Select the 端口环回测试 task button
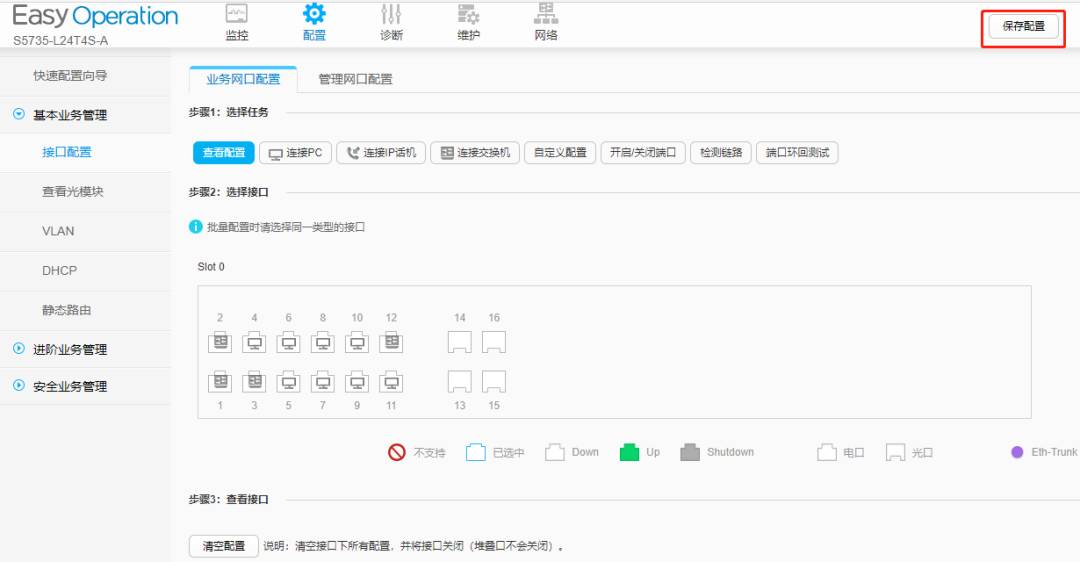 797,152
